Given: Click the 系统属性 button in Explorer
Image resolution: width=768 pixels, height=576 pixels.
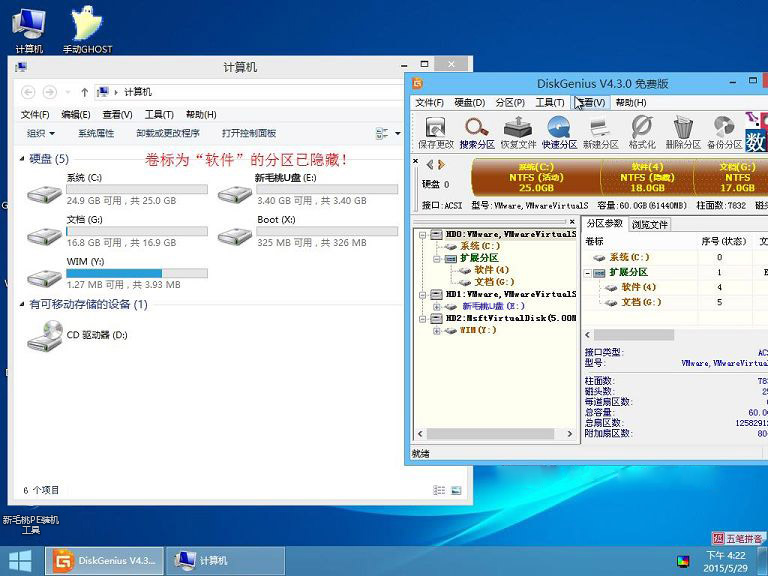Looking at the screenshot, I should click(96, 133).
